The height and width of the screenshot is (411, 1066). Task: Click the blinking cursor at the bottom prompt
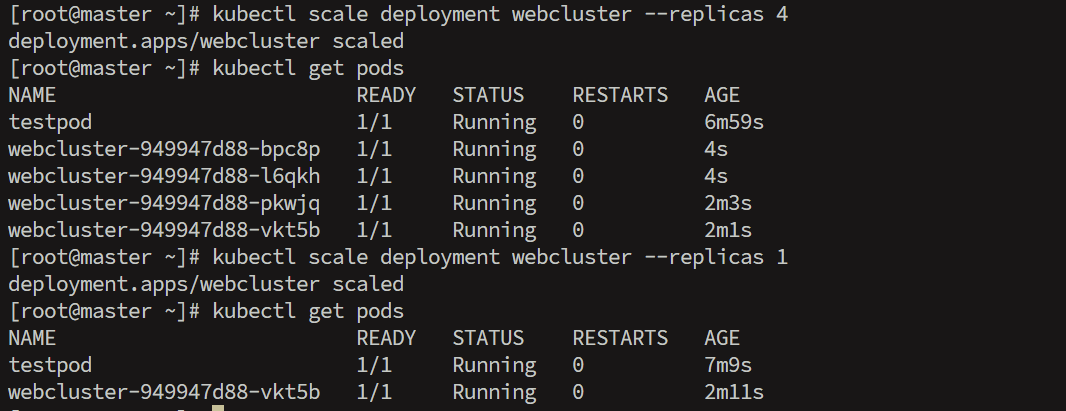[218, 408]
